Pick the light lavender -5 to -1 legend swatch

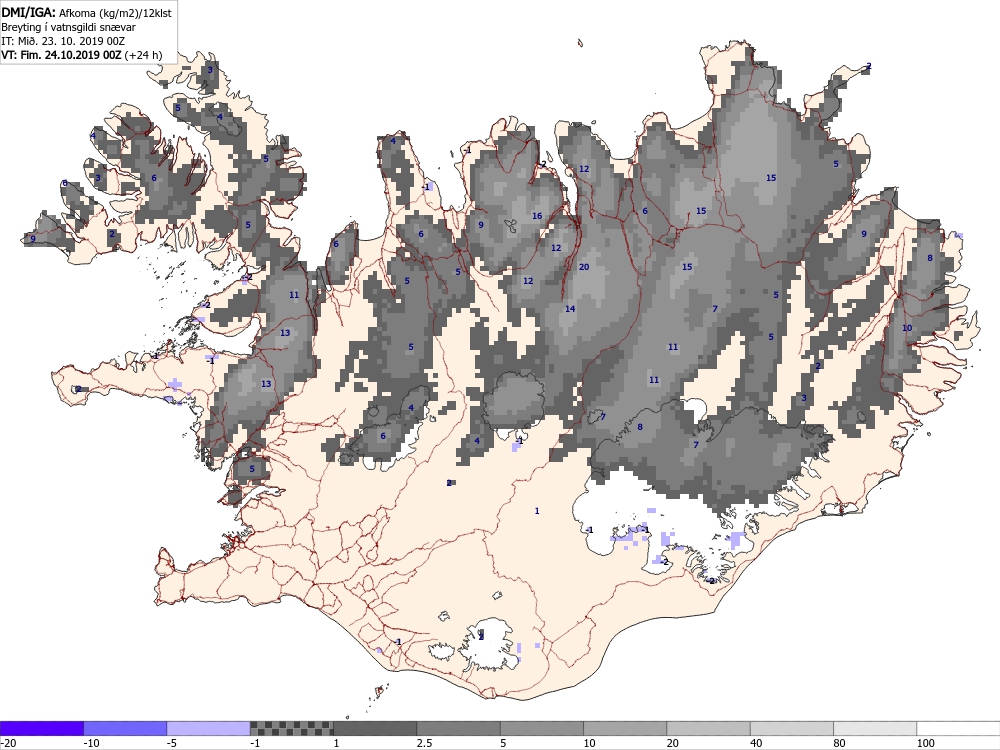(209, 728)
